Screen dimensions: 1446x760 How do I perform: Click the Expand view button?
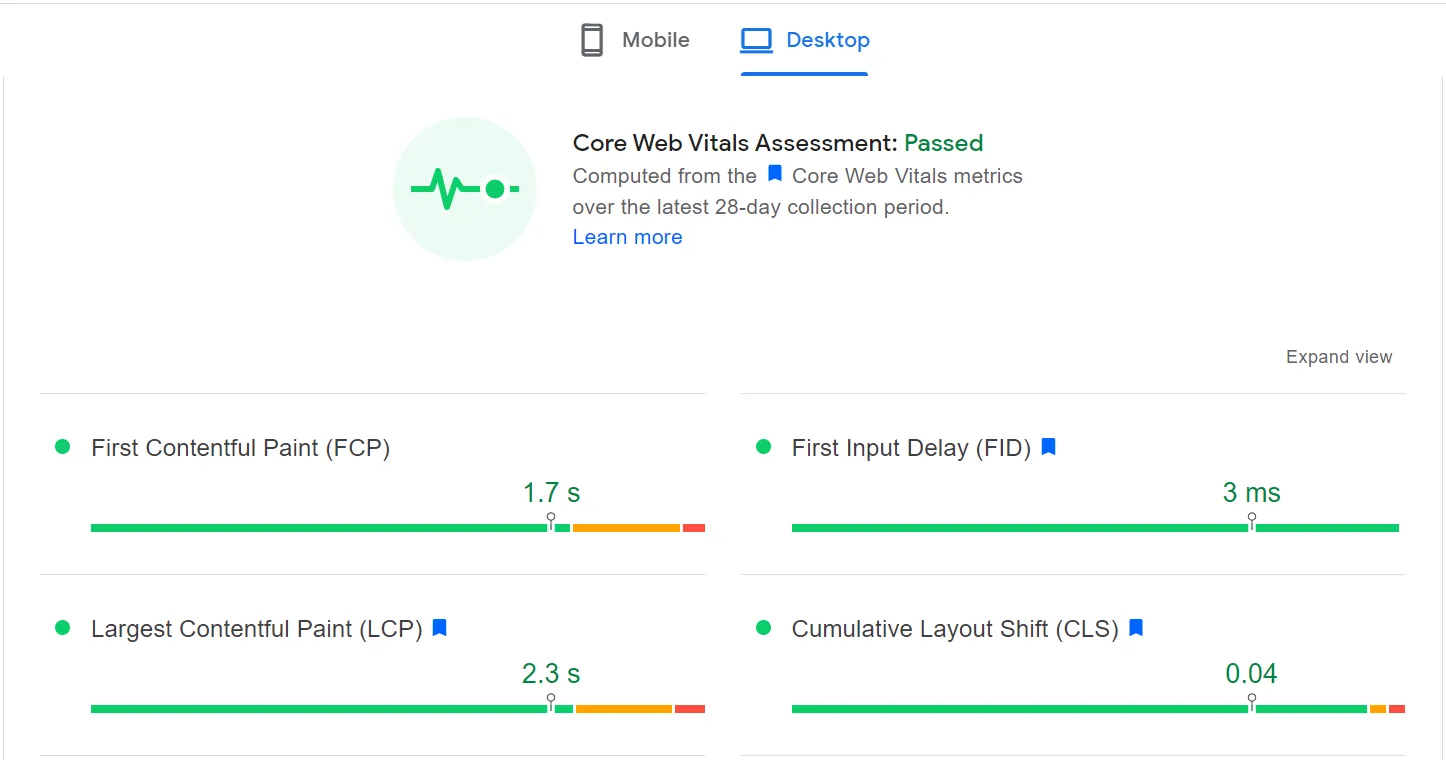[x=1338, y=357]
